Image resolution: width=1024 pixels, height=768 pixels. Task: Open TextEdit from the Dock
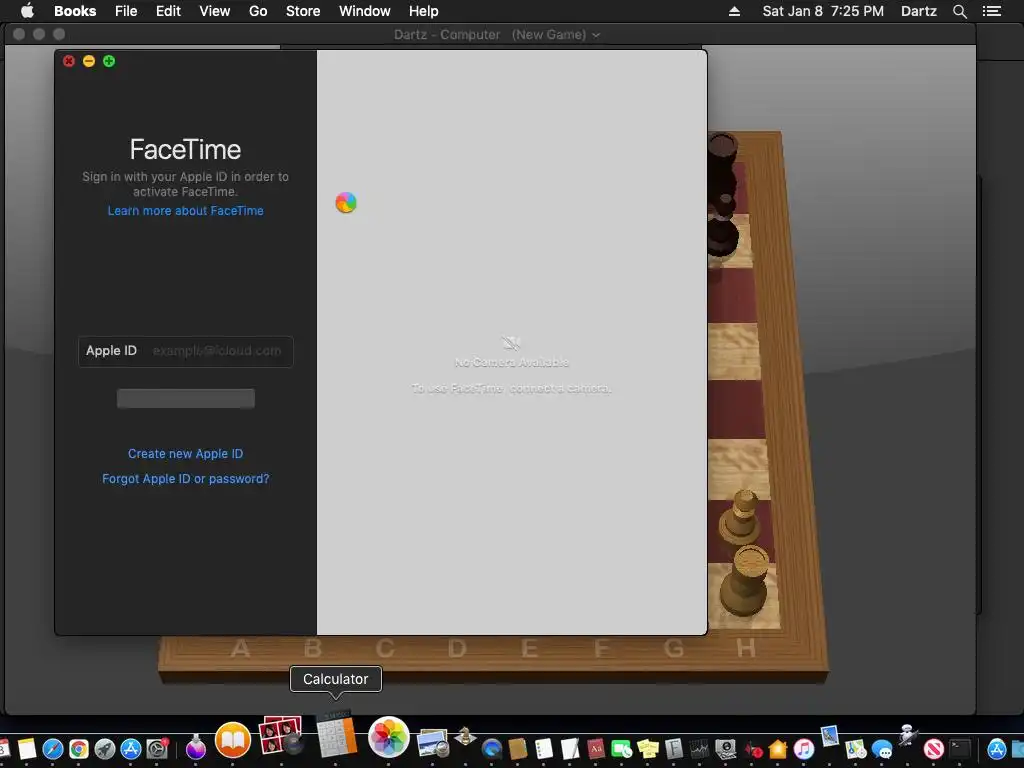(570, 748)
